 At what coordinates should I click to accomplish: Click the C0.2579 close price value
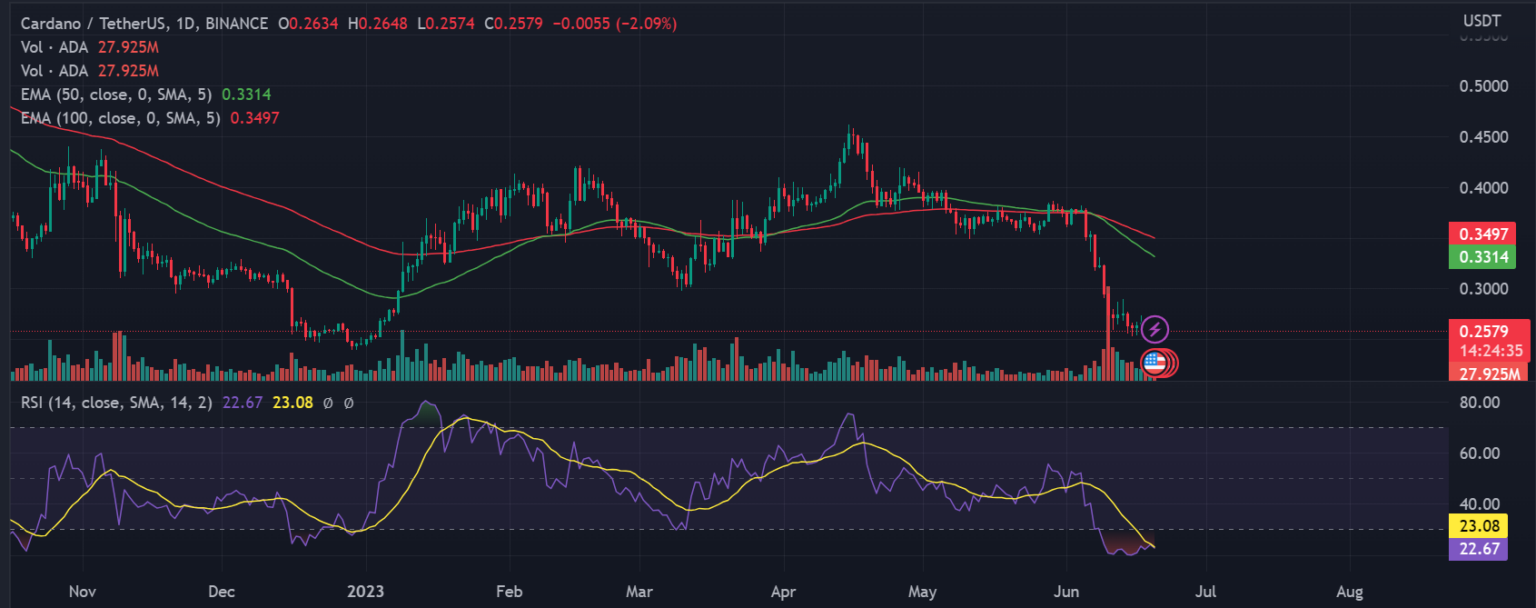(513, 23)
